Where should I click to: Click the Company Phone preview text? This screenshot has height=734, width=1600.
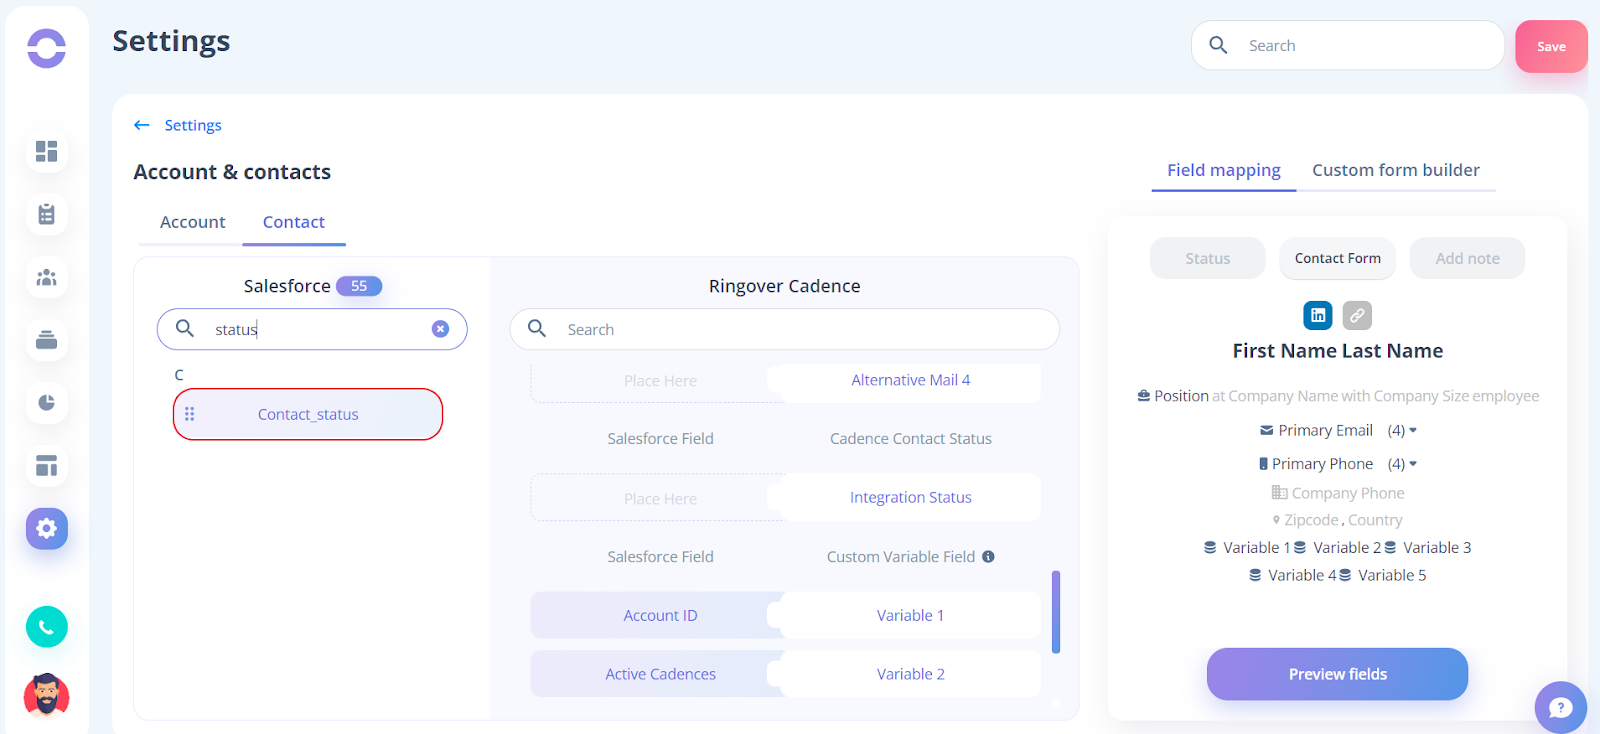pyautogui.click(x=1348, y=493)
